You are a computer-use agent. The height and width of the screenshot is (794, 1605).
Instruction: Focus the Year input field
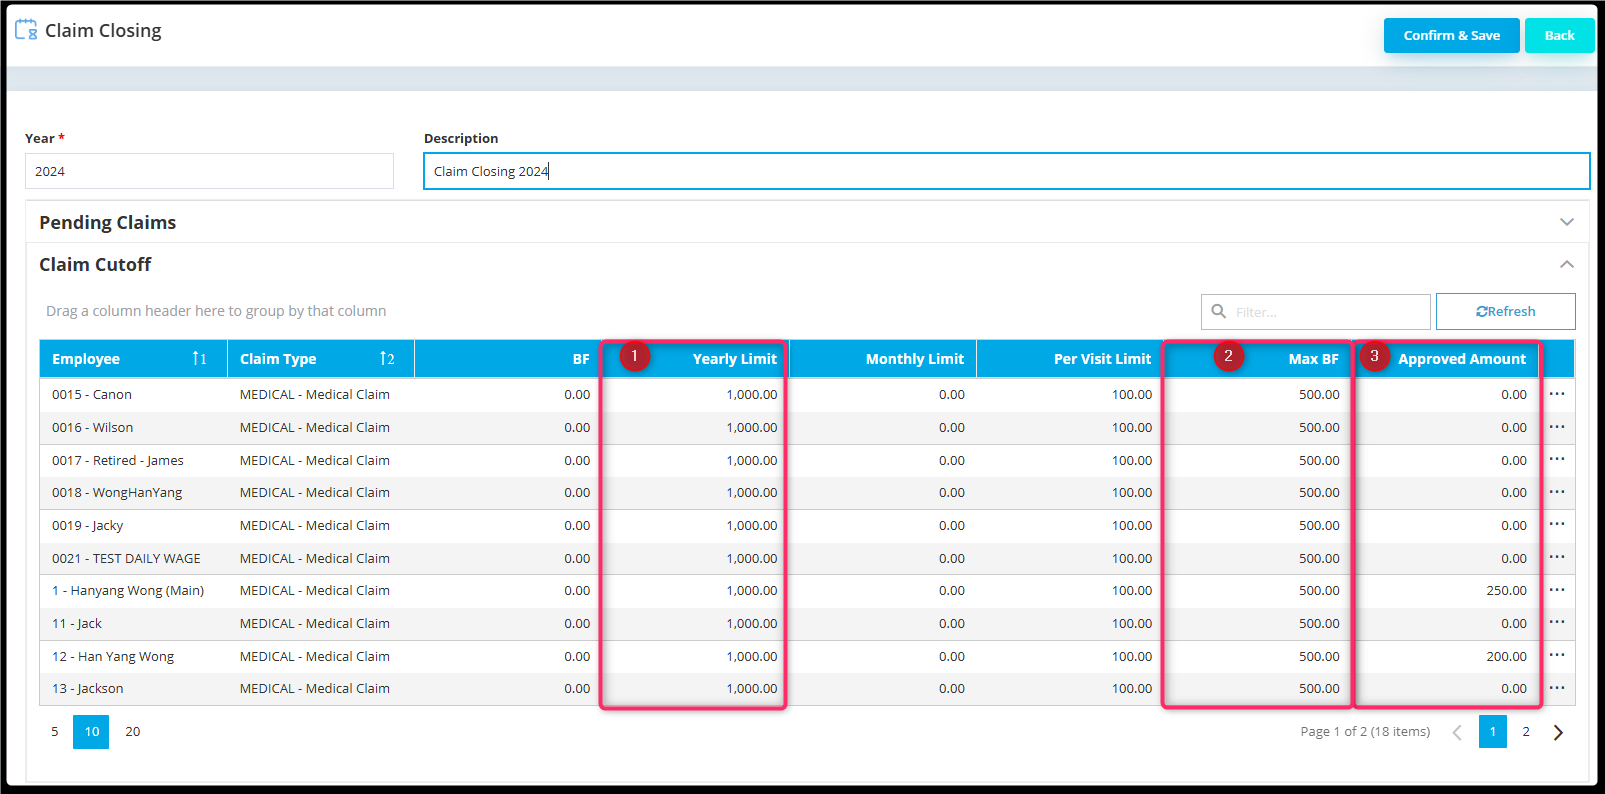point(209,171)
